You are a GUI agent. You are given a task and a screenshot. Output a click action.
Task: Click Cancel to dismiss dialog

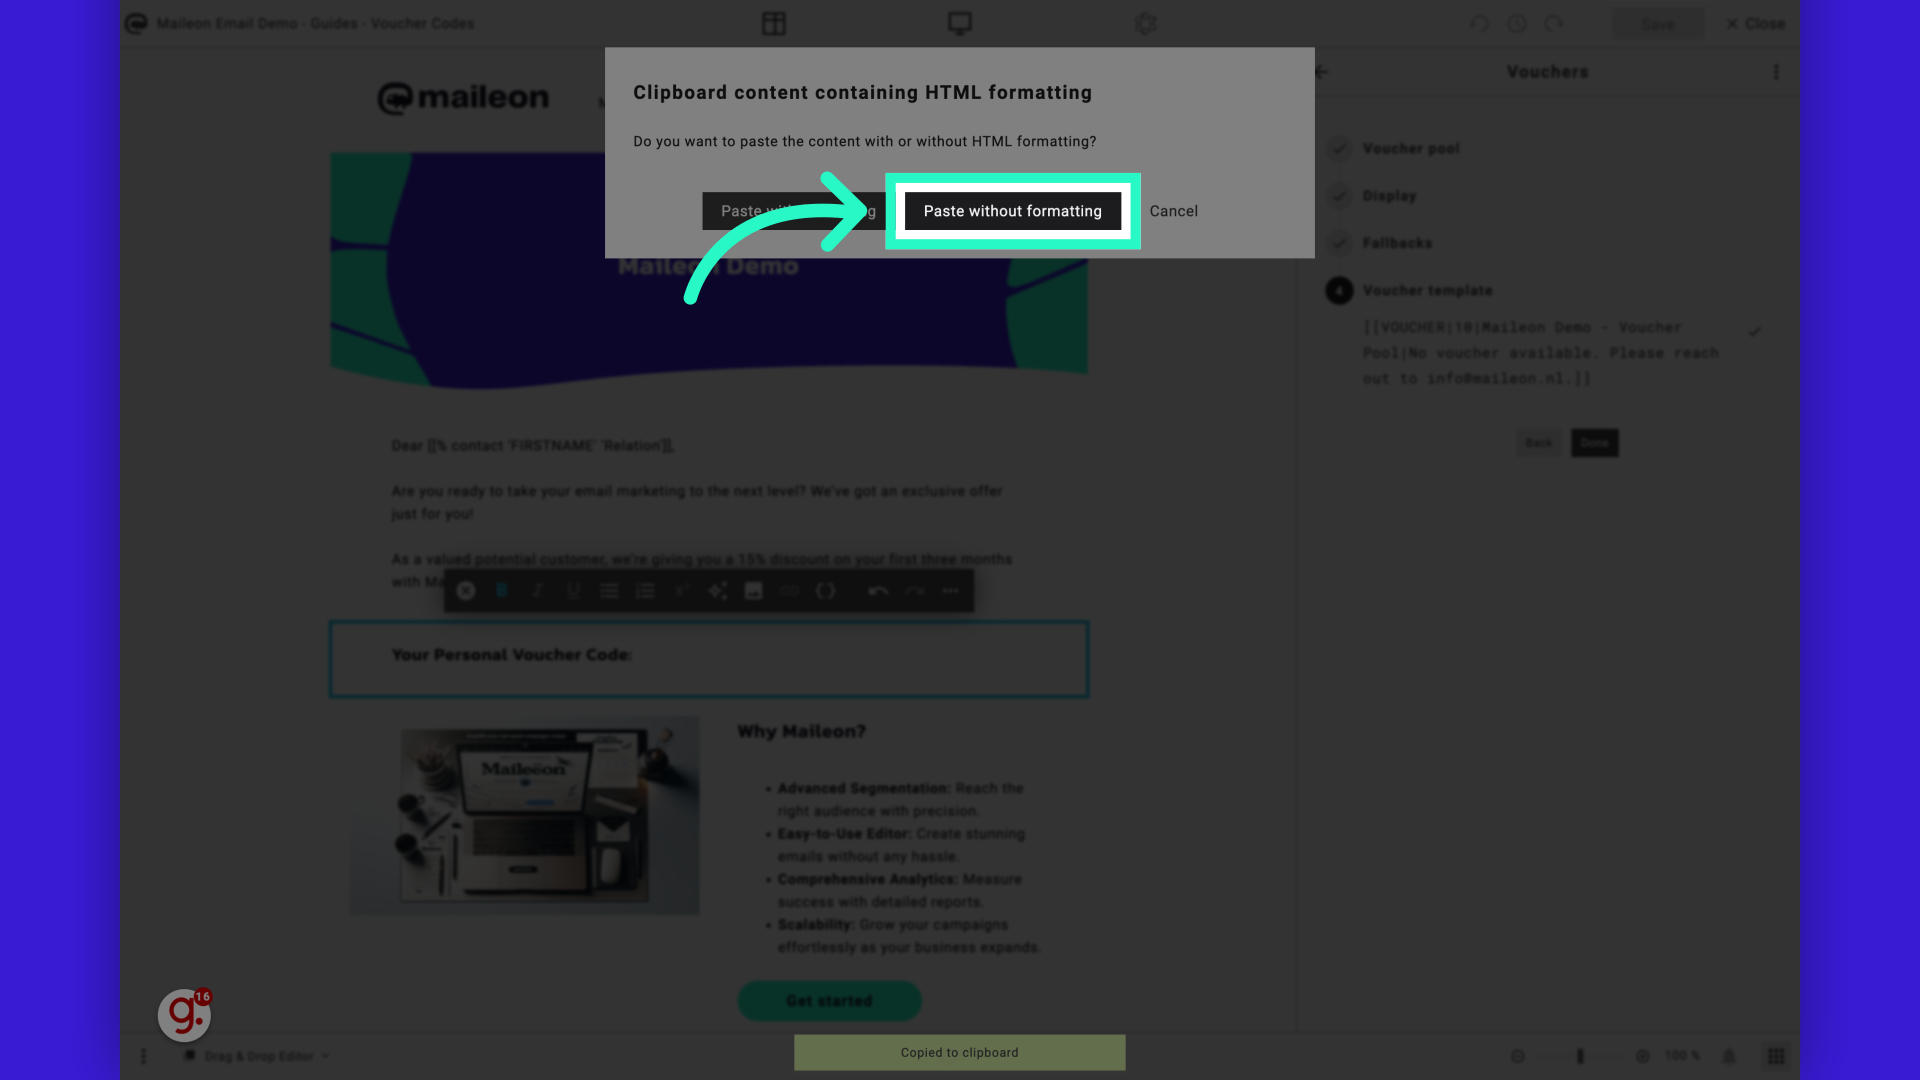click(1172, 210)
